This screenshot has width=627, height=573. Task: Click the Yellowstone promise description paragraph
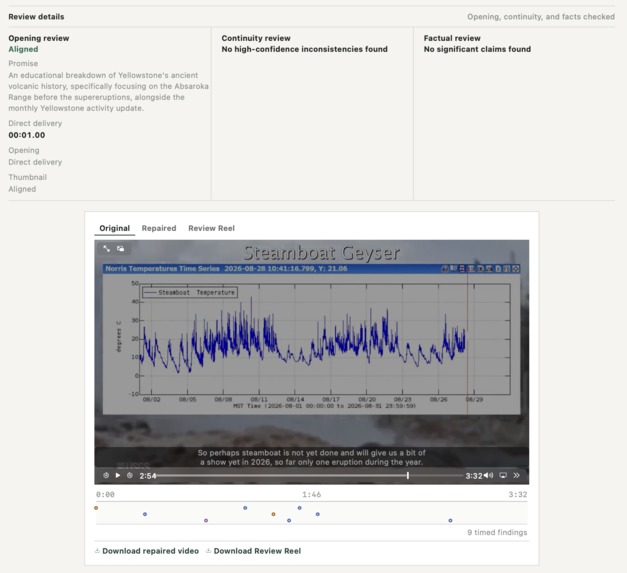pos(108,92)
